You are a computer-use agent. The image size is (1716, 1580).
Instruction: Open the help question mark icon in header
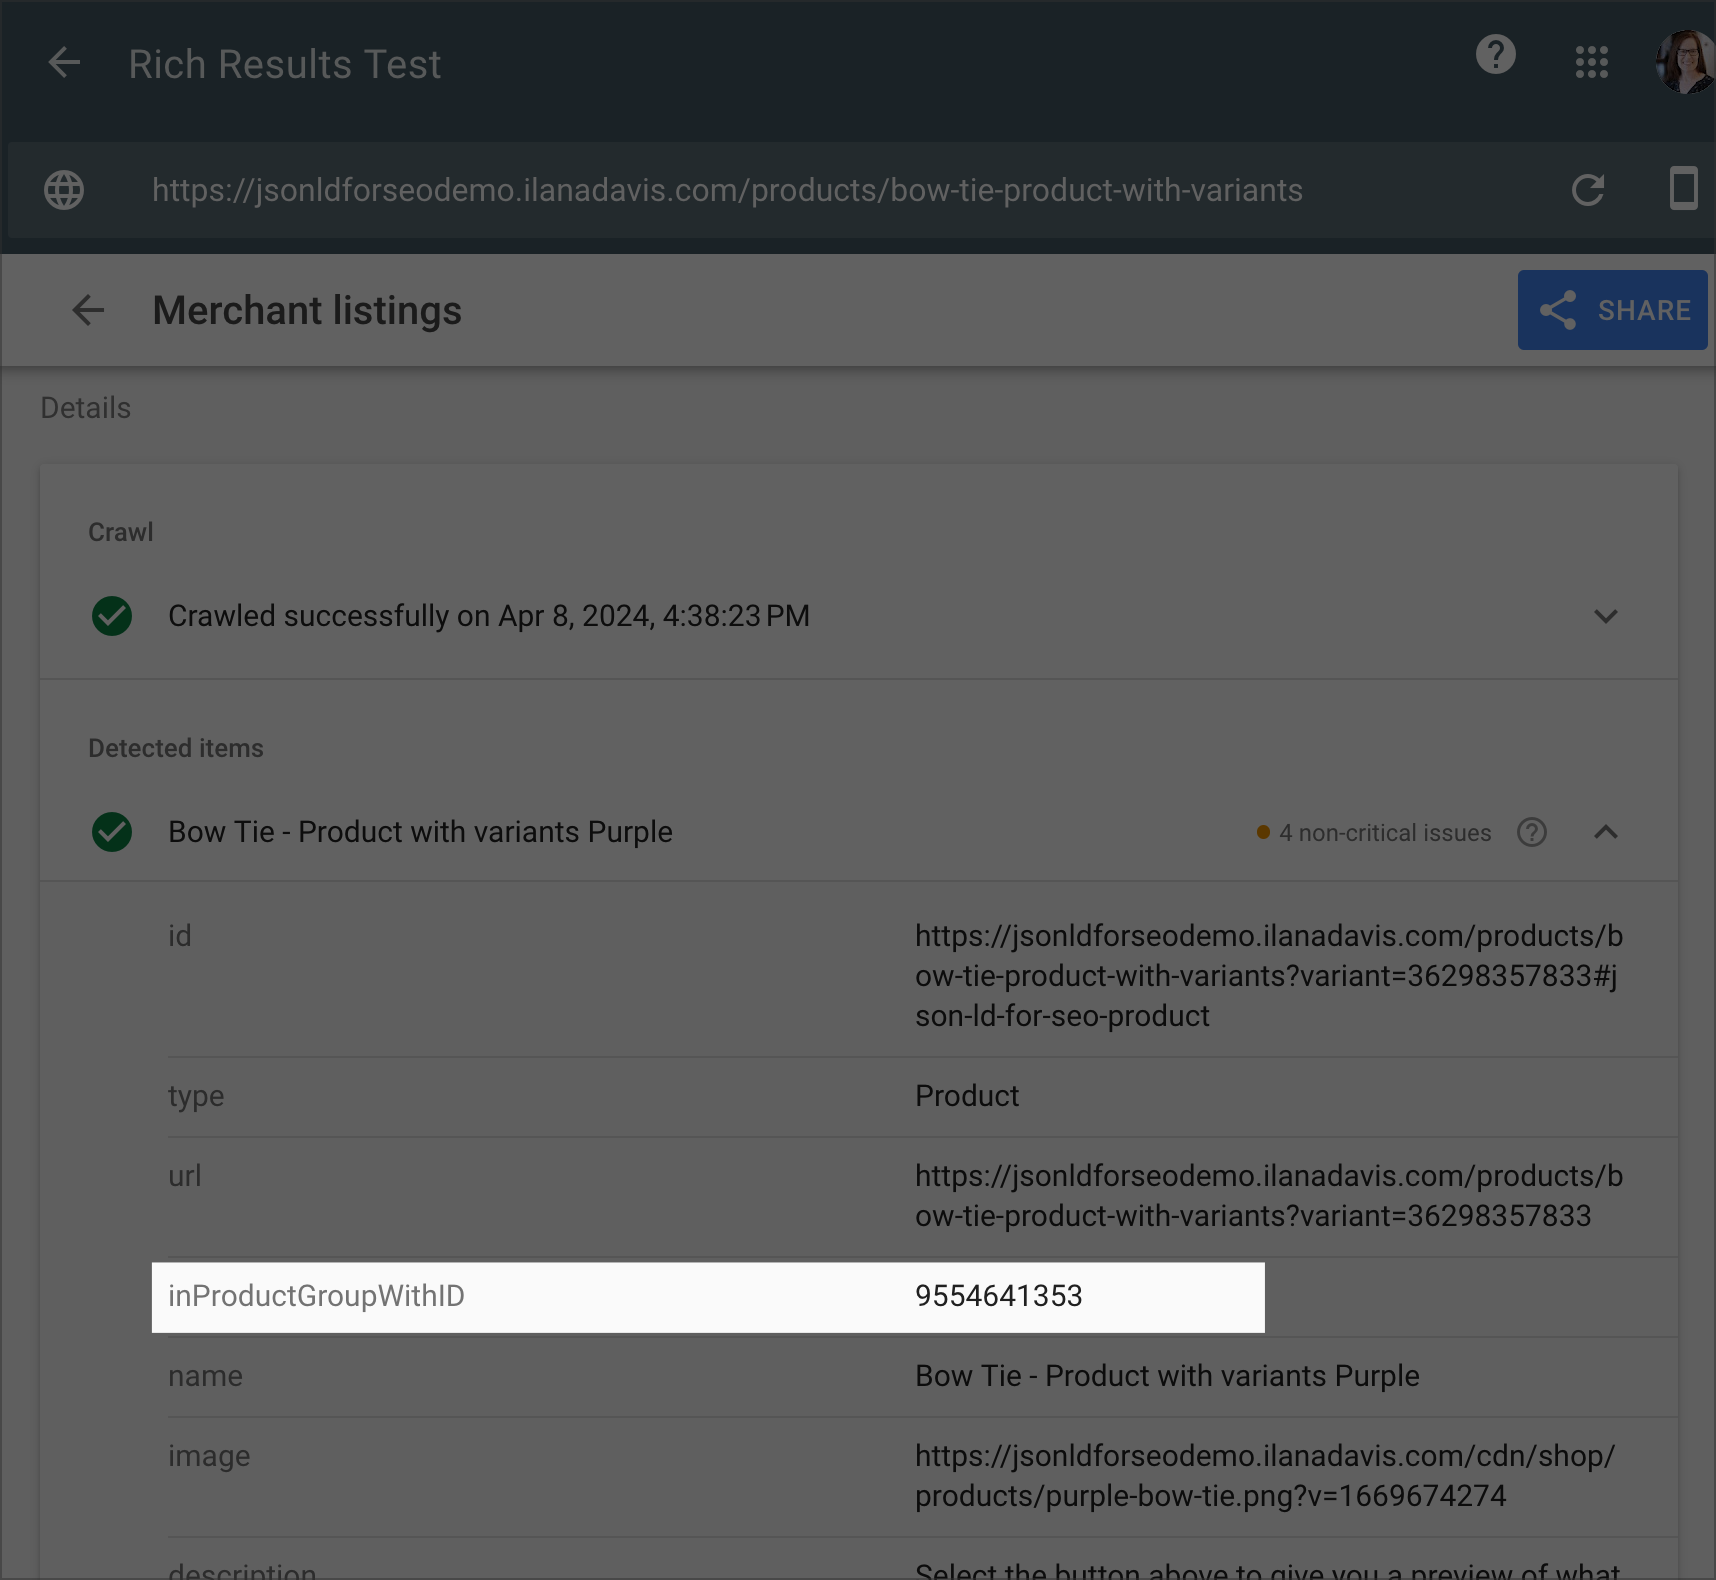point(1495,54)
